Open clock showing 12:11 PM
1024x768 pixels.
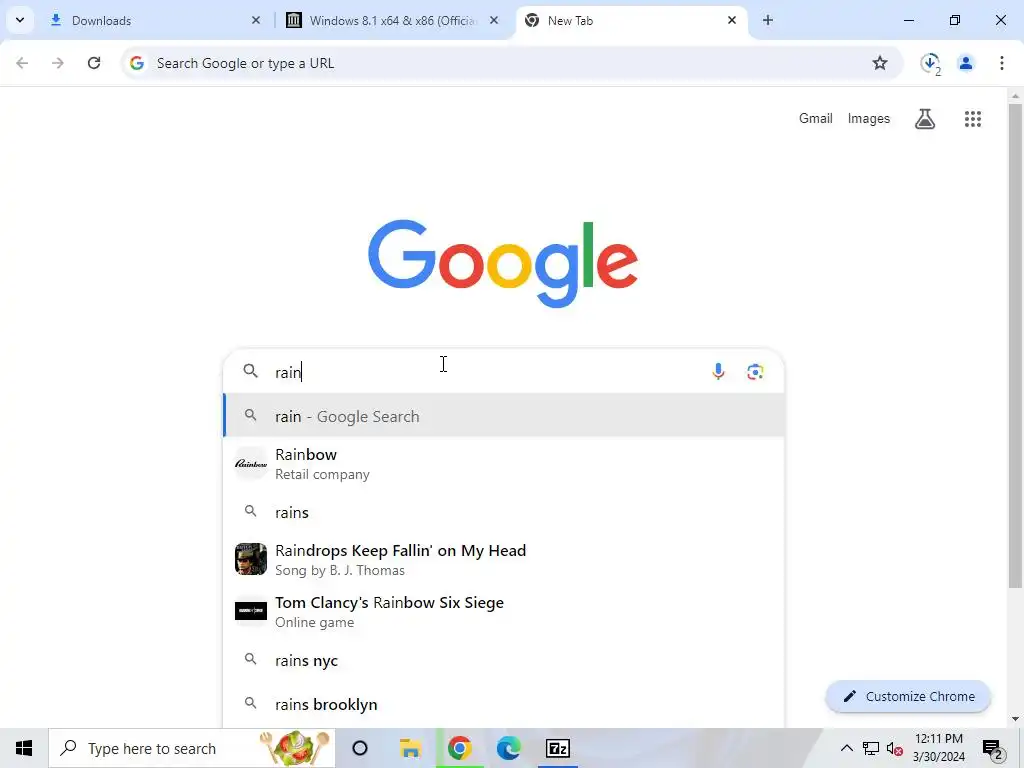click(938, 748)
